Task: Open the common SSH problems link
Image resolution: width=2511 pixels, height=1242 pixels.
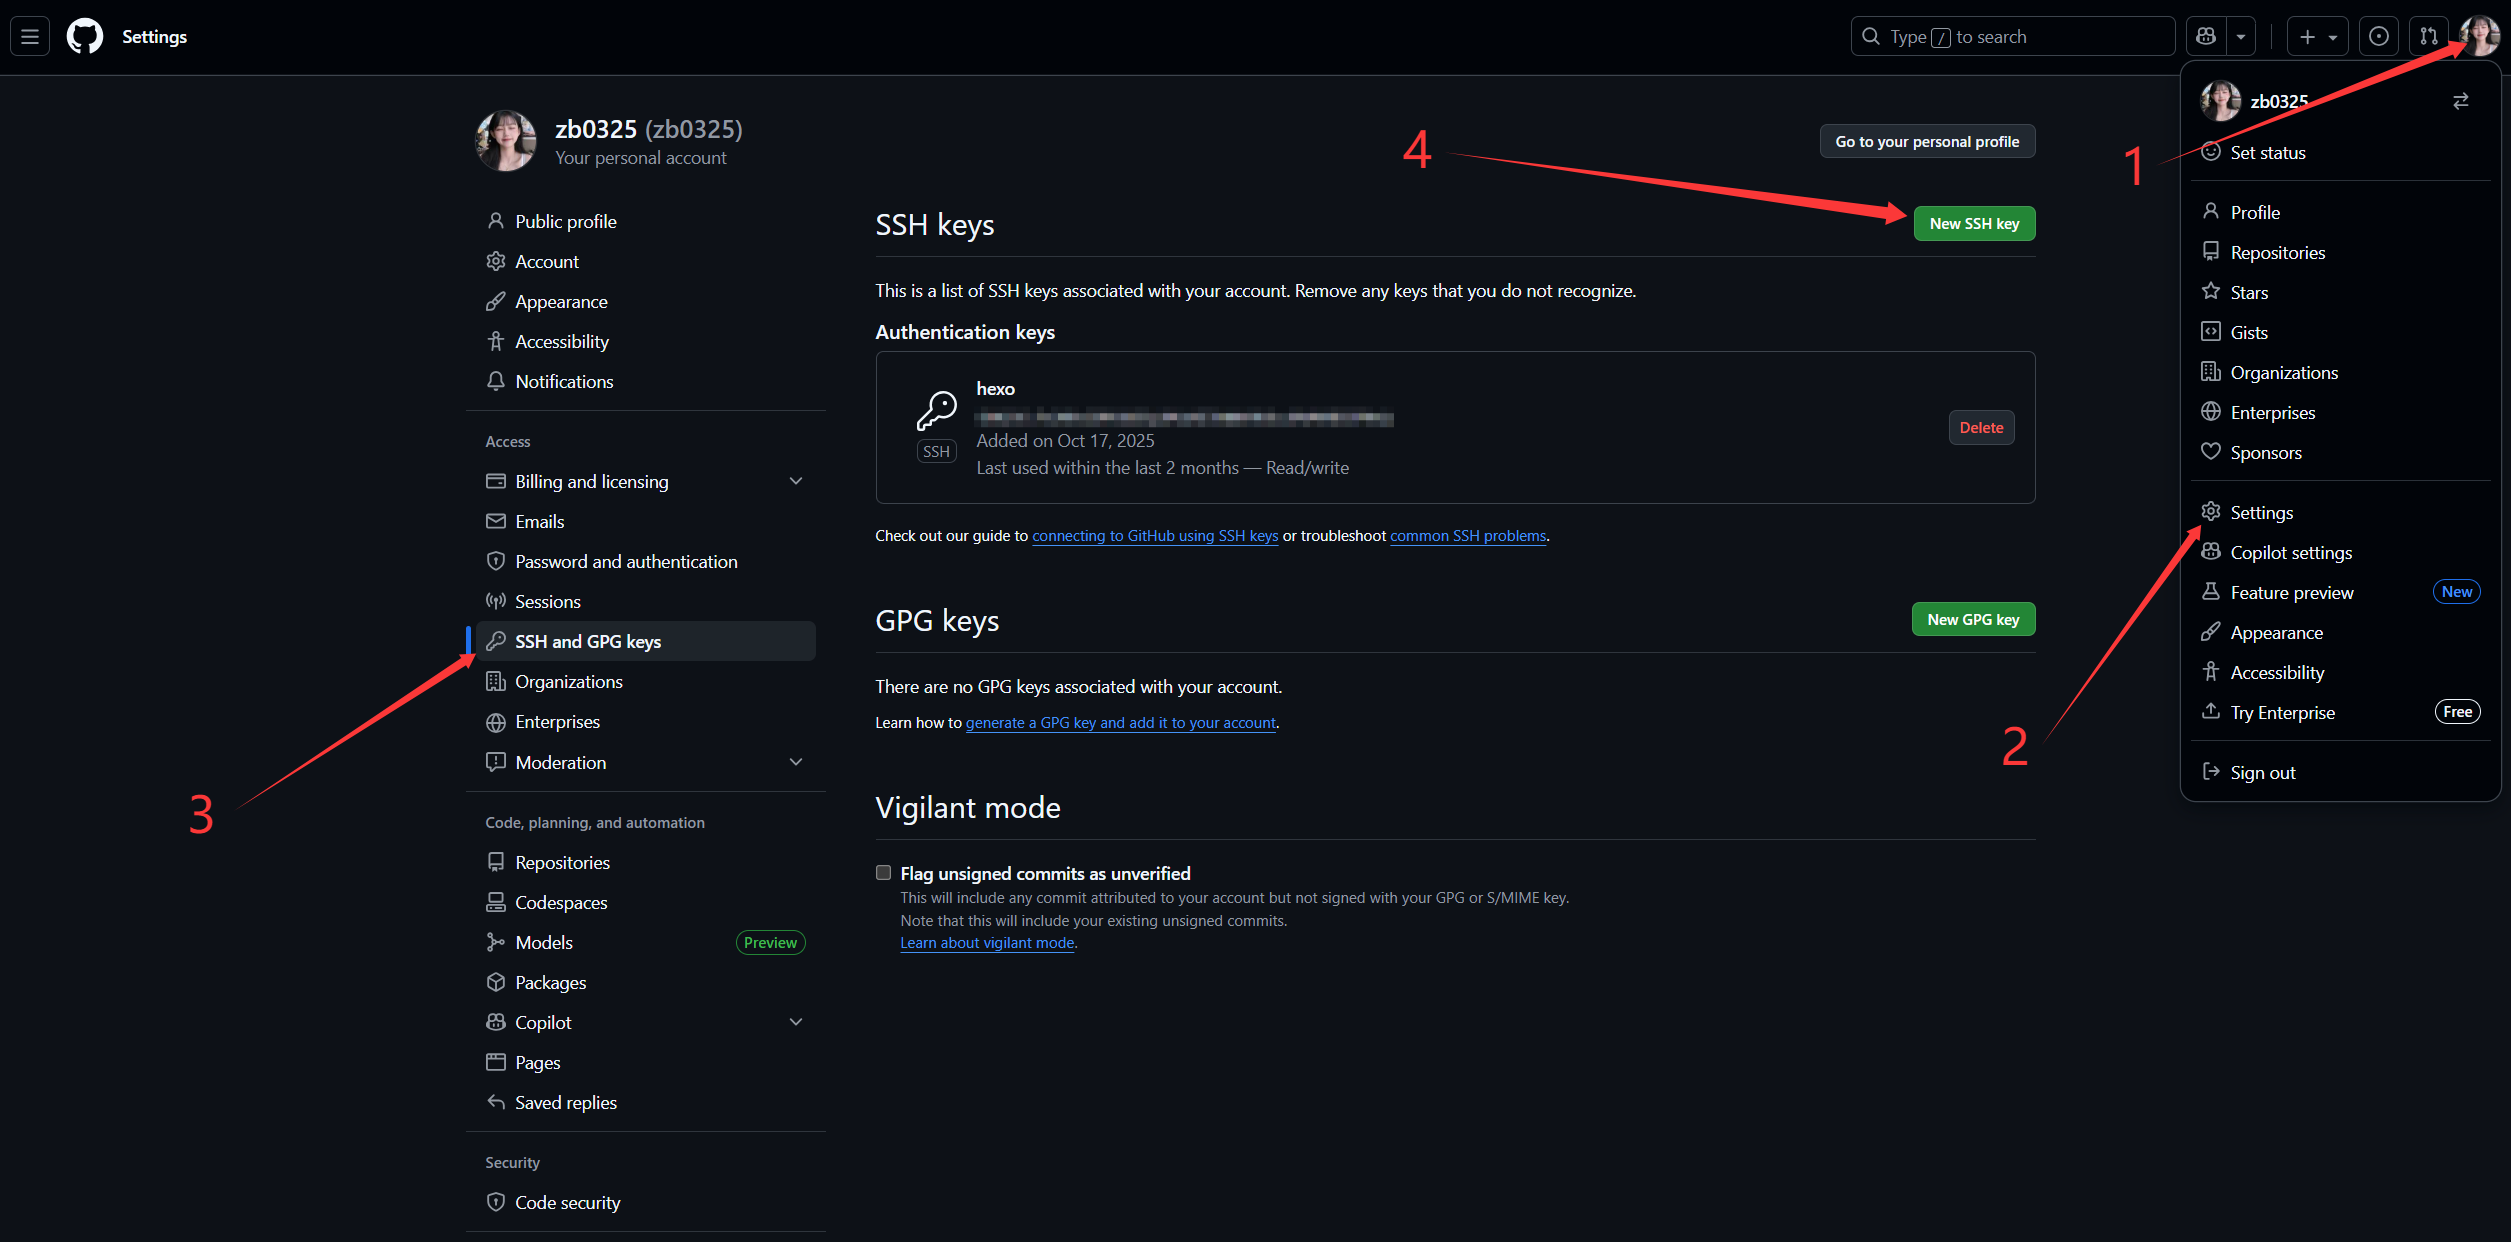Action: tap(1467, 536)
